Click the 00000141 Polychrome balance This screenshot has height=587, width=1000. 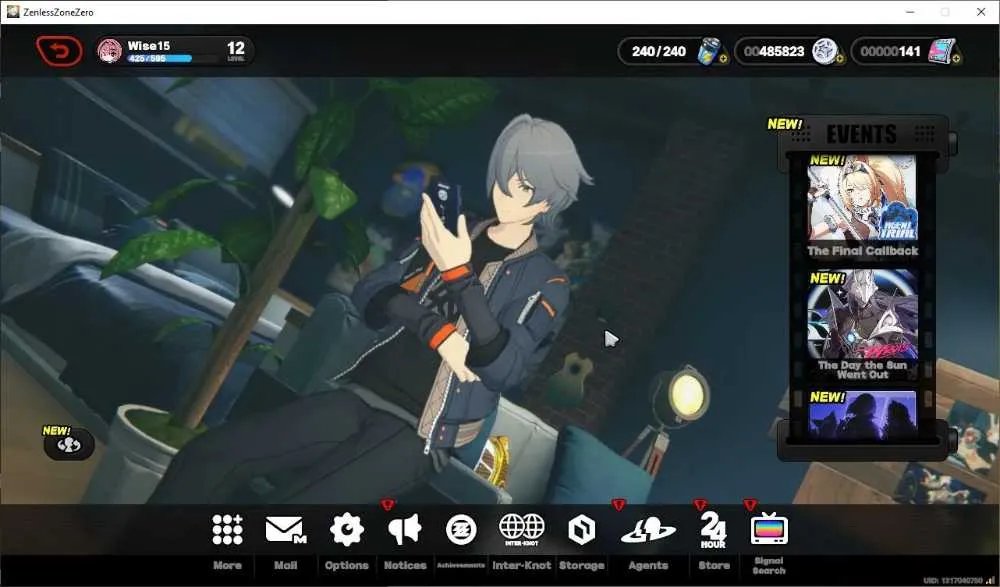coord(890,51)
